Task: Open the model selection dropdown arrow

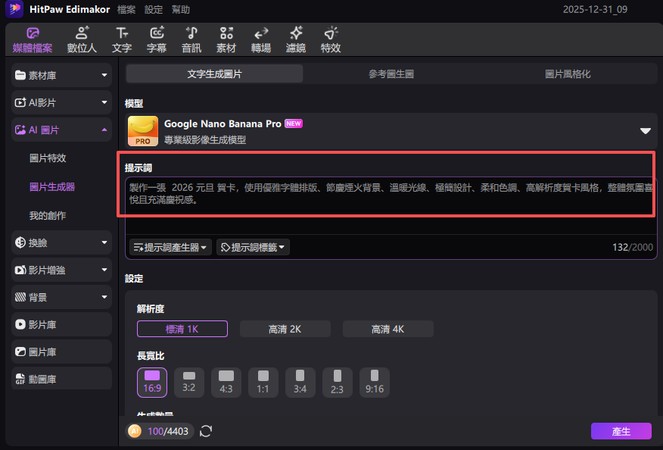Action: pyautogui.click(x=645, y=131)
